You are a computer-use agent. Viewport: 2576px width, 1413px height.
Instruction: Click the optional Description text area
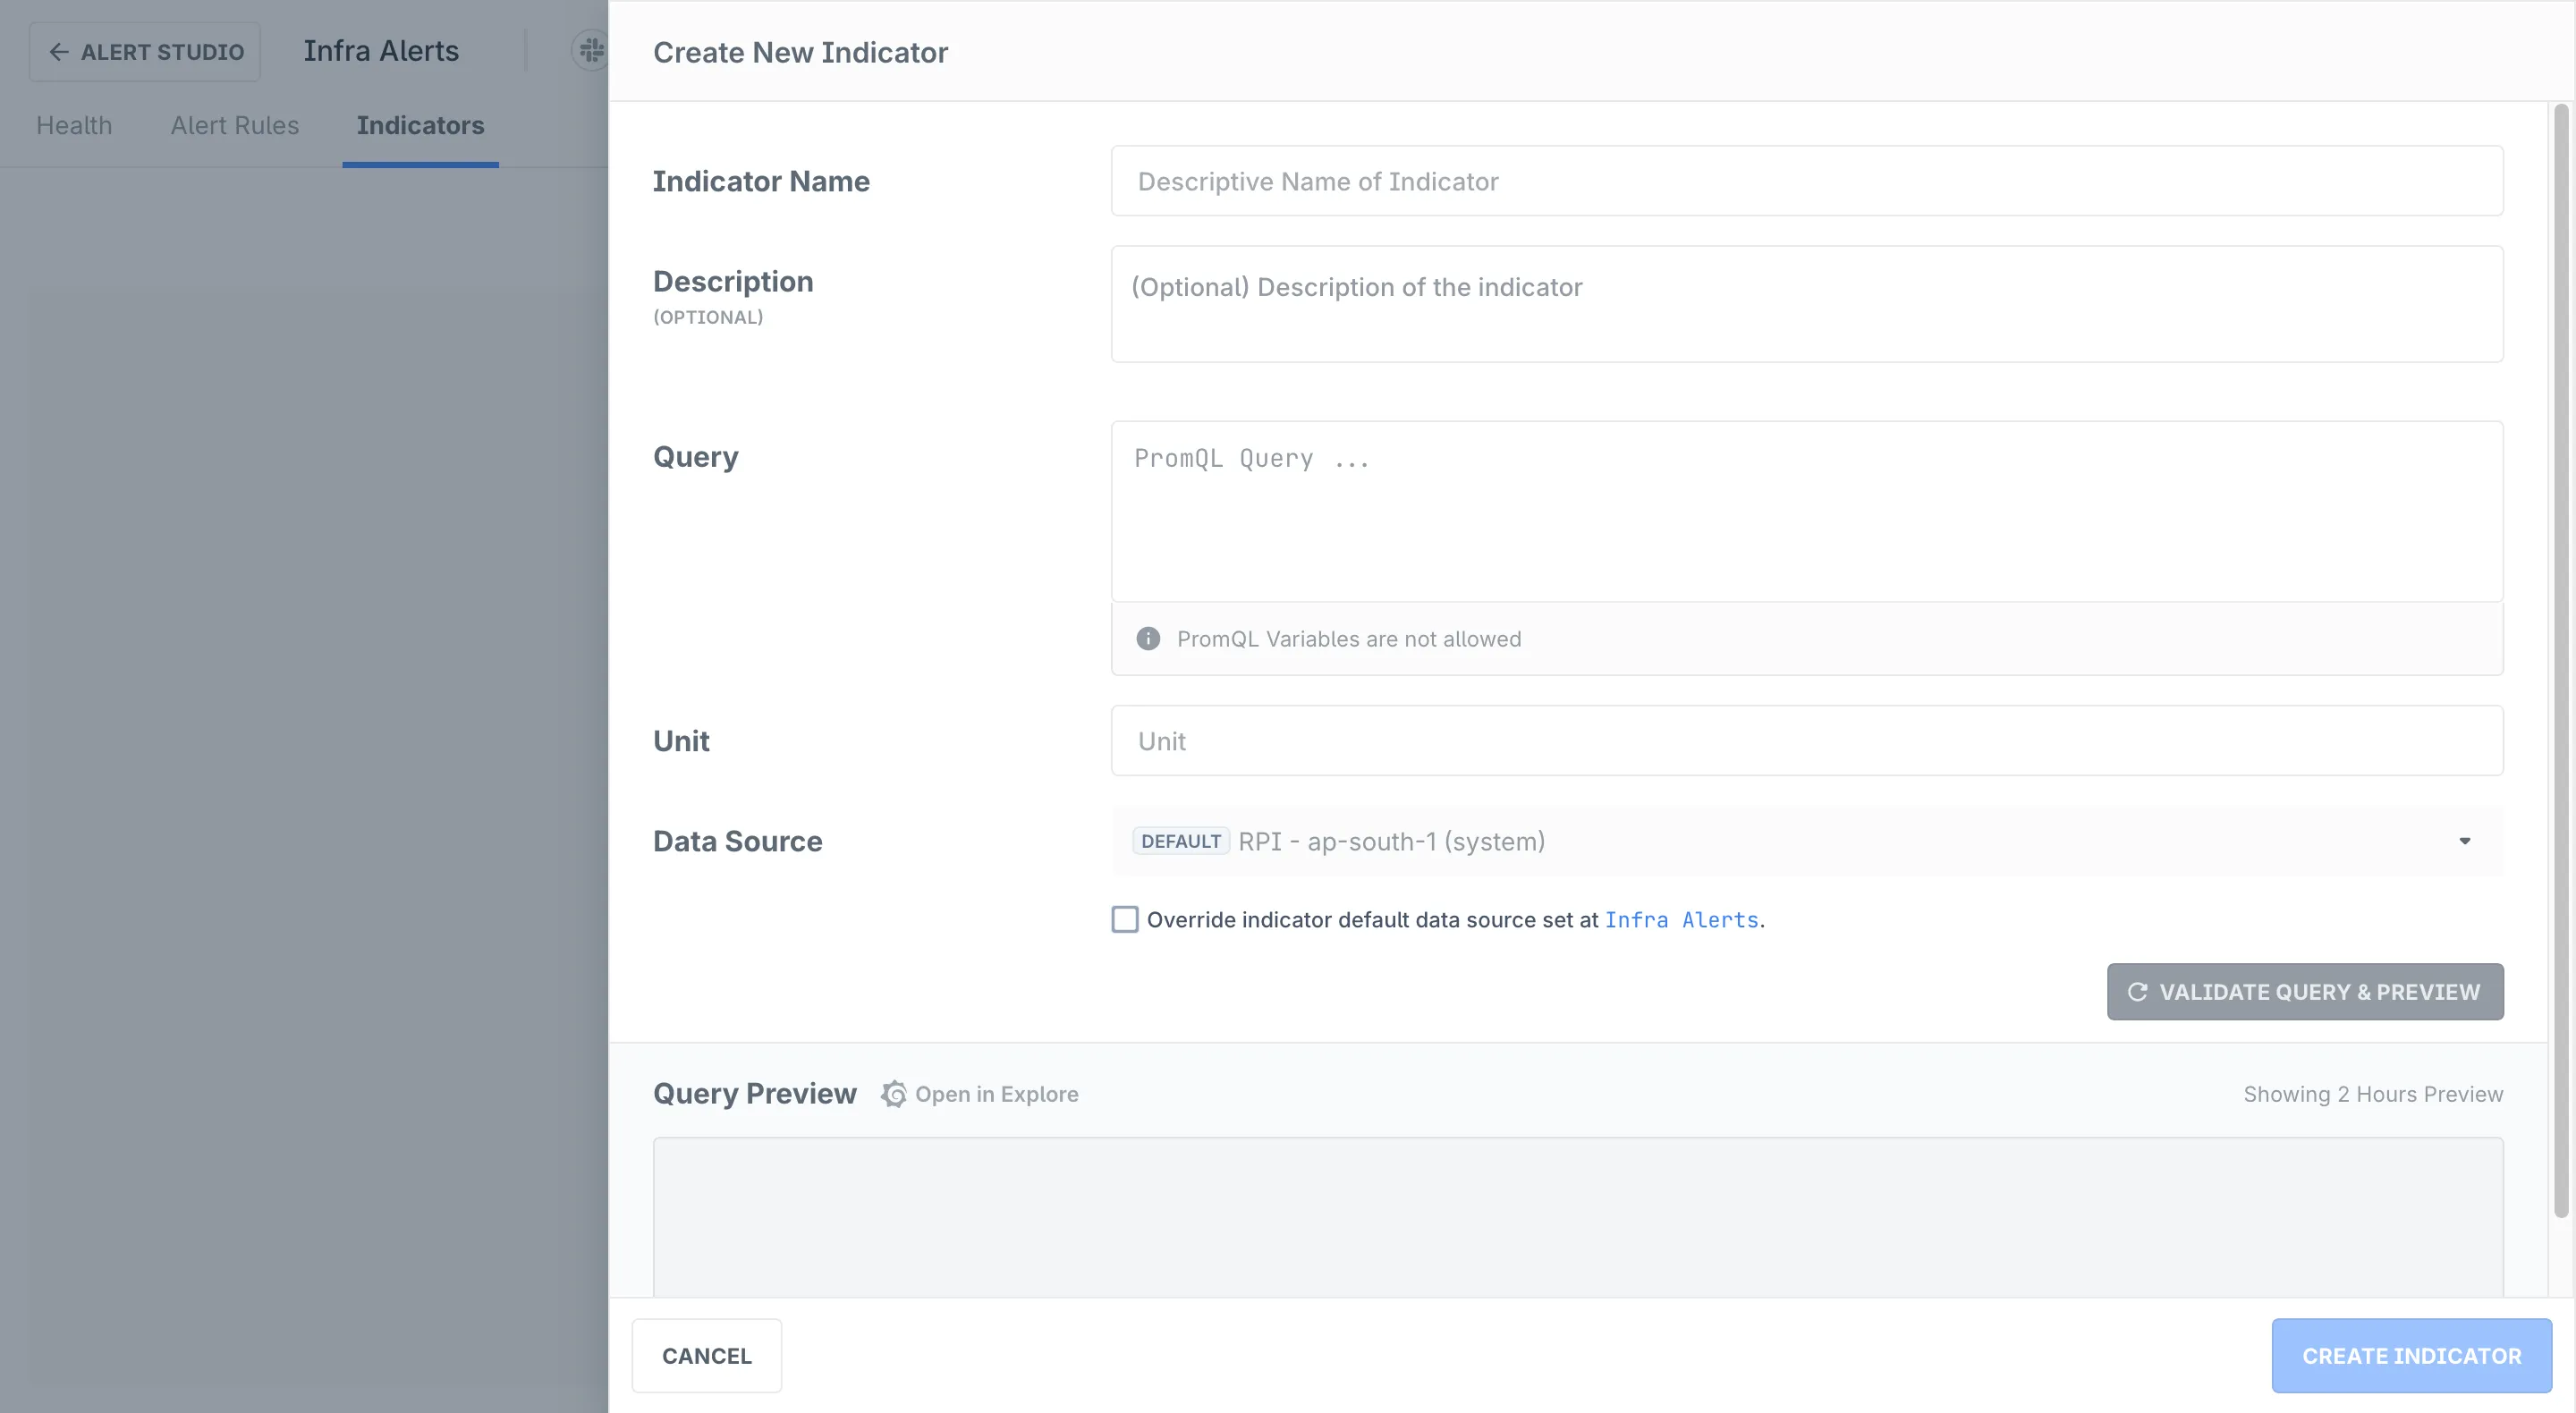click(x=1806, y=304)
